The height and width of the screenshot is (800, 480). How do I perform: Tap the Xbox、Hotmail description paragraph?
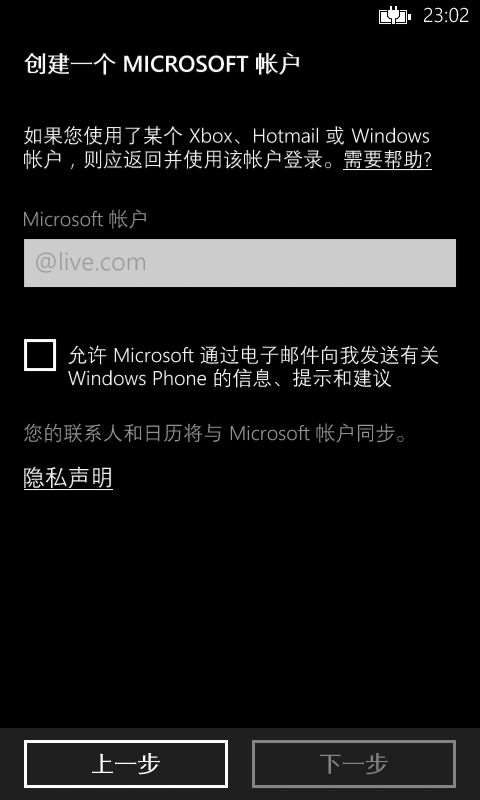[x=228, y=148]
